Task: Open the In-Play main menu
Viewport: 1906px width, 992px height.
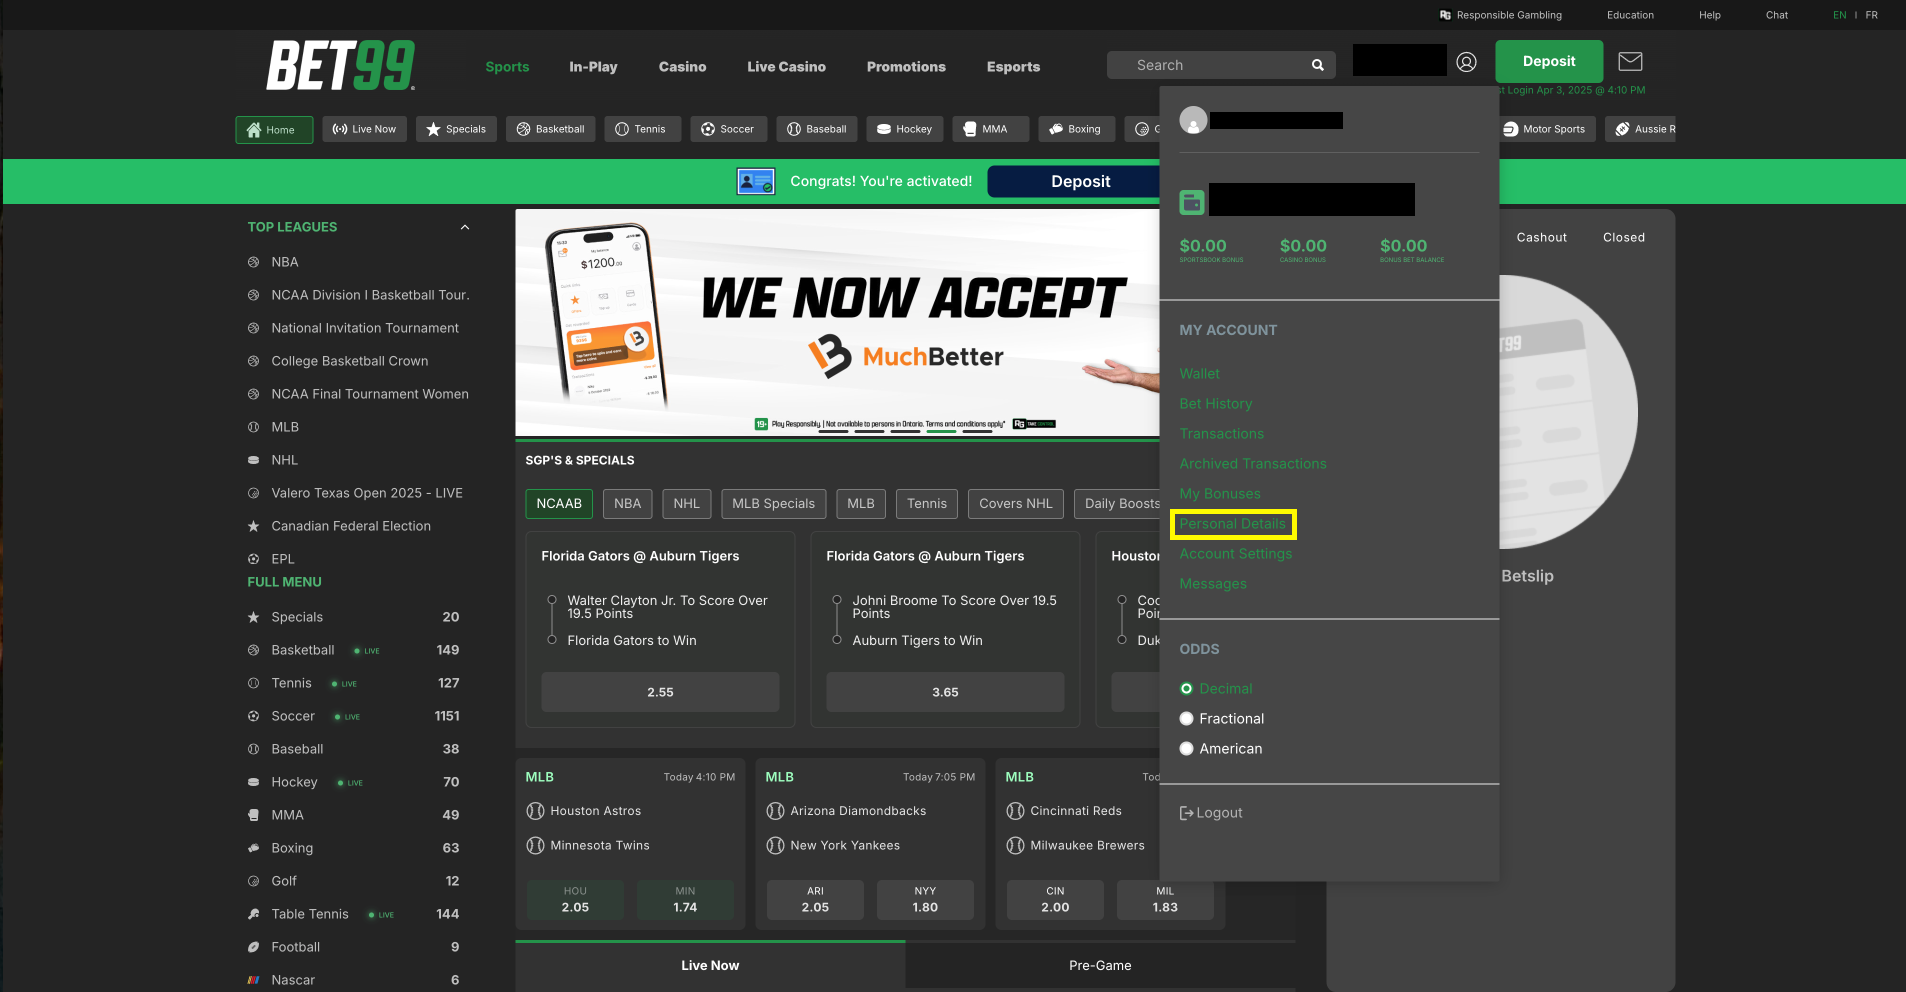Action: pos(593,67)
